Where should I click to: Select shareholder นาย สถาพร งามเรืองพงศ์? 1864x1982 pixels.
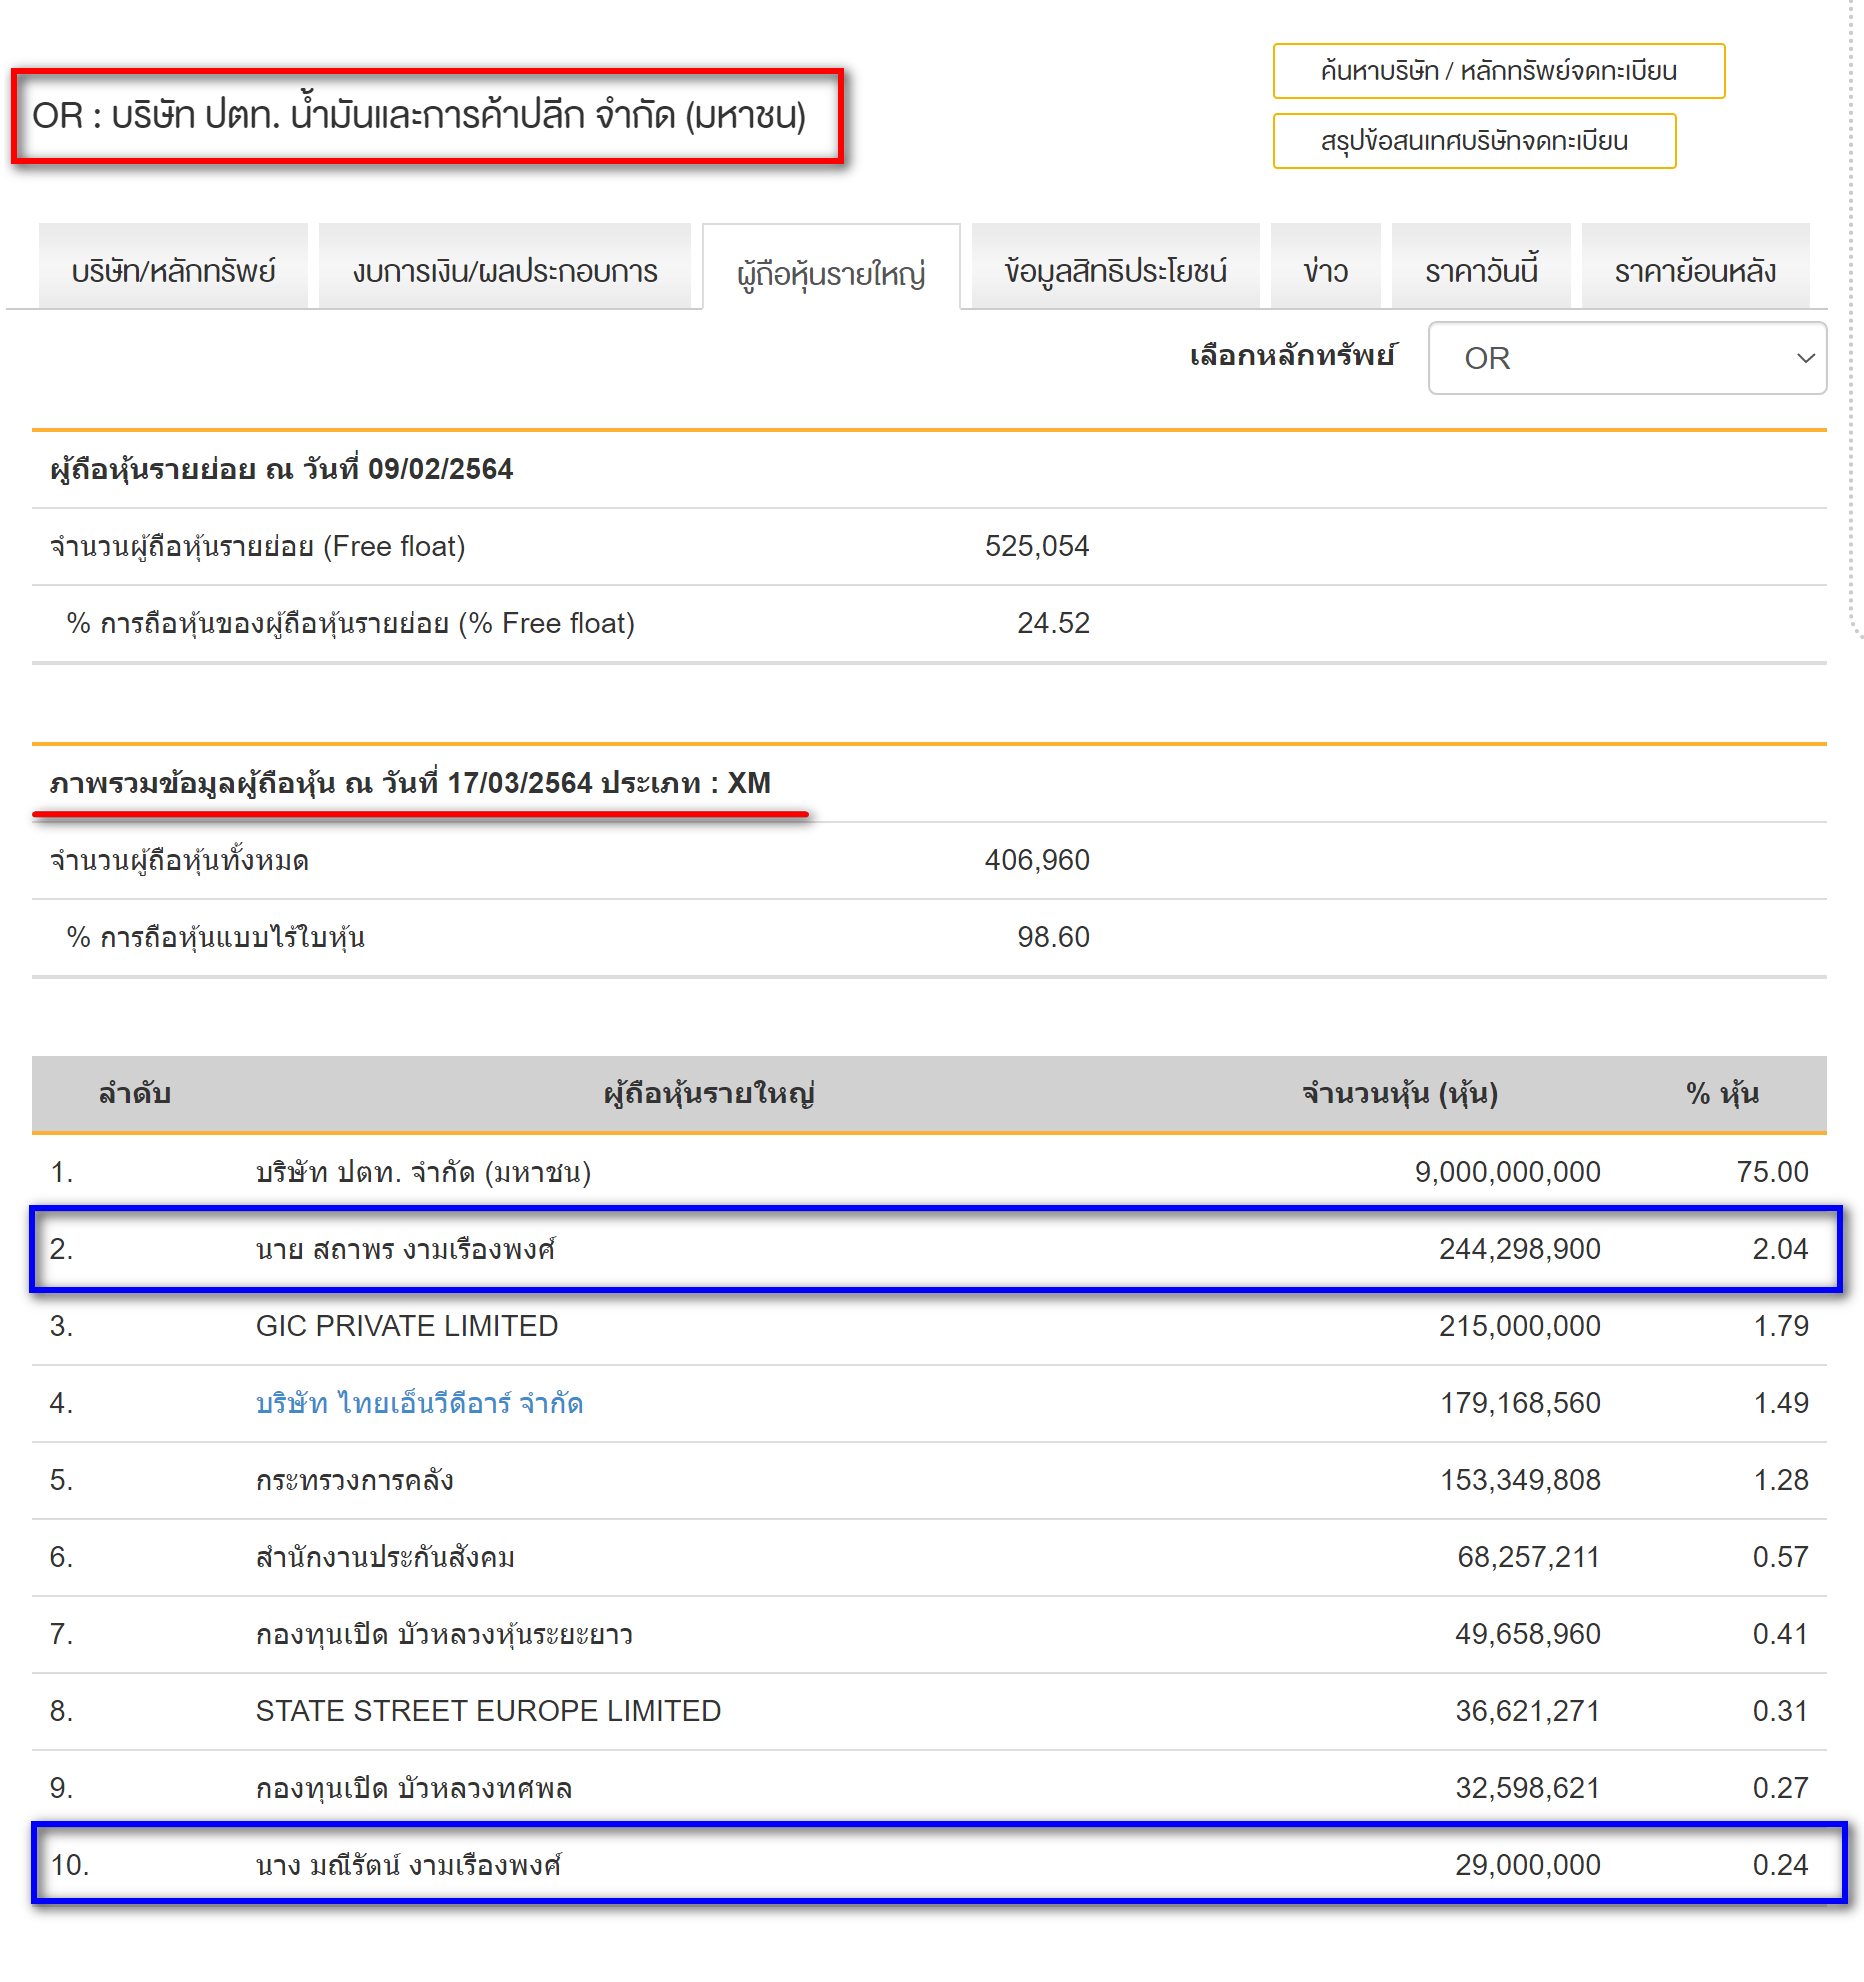406,1249
